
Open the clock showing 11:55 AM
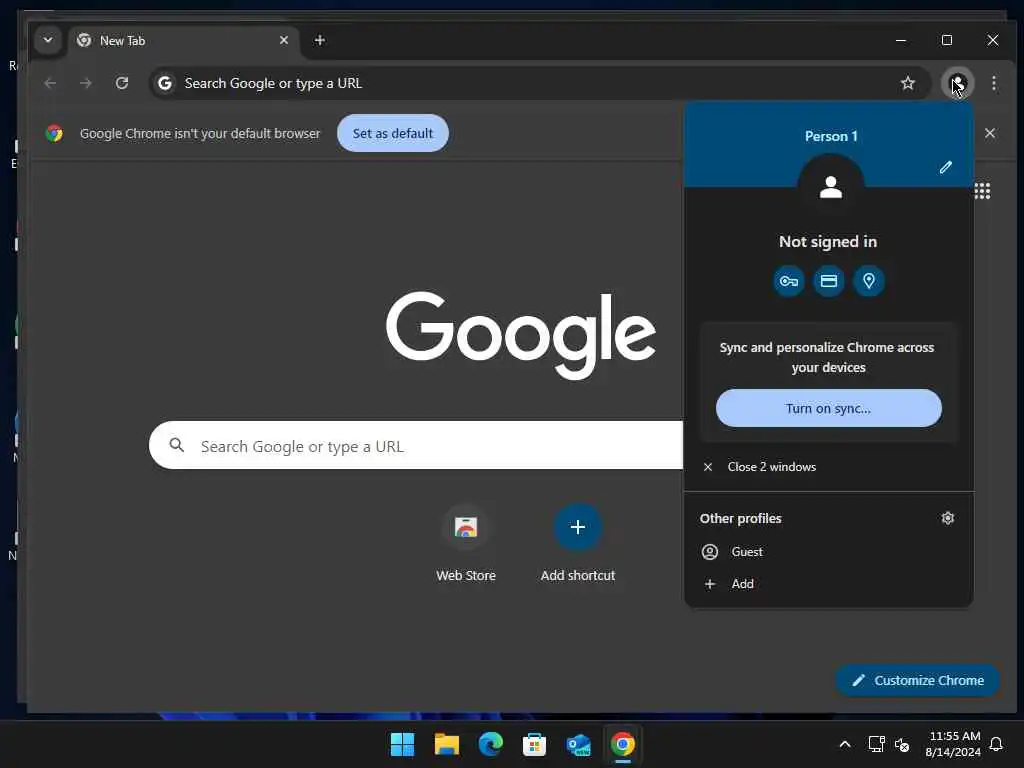[x=953, y=744]
